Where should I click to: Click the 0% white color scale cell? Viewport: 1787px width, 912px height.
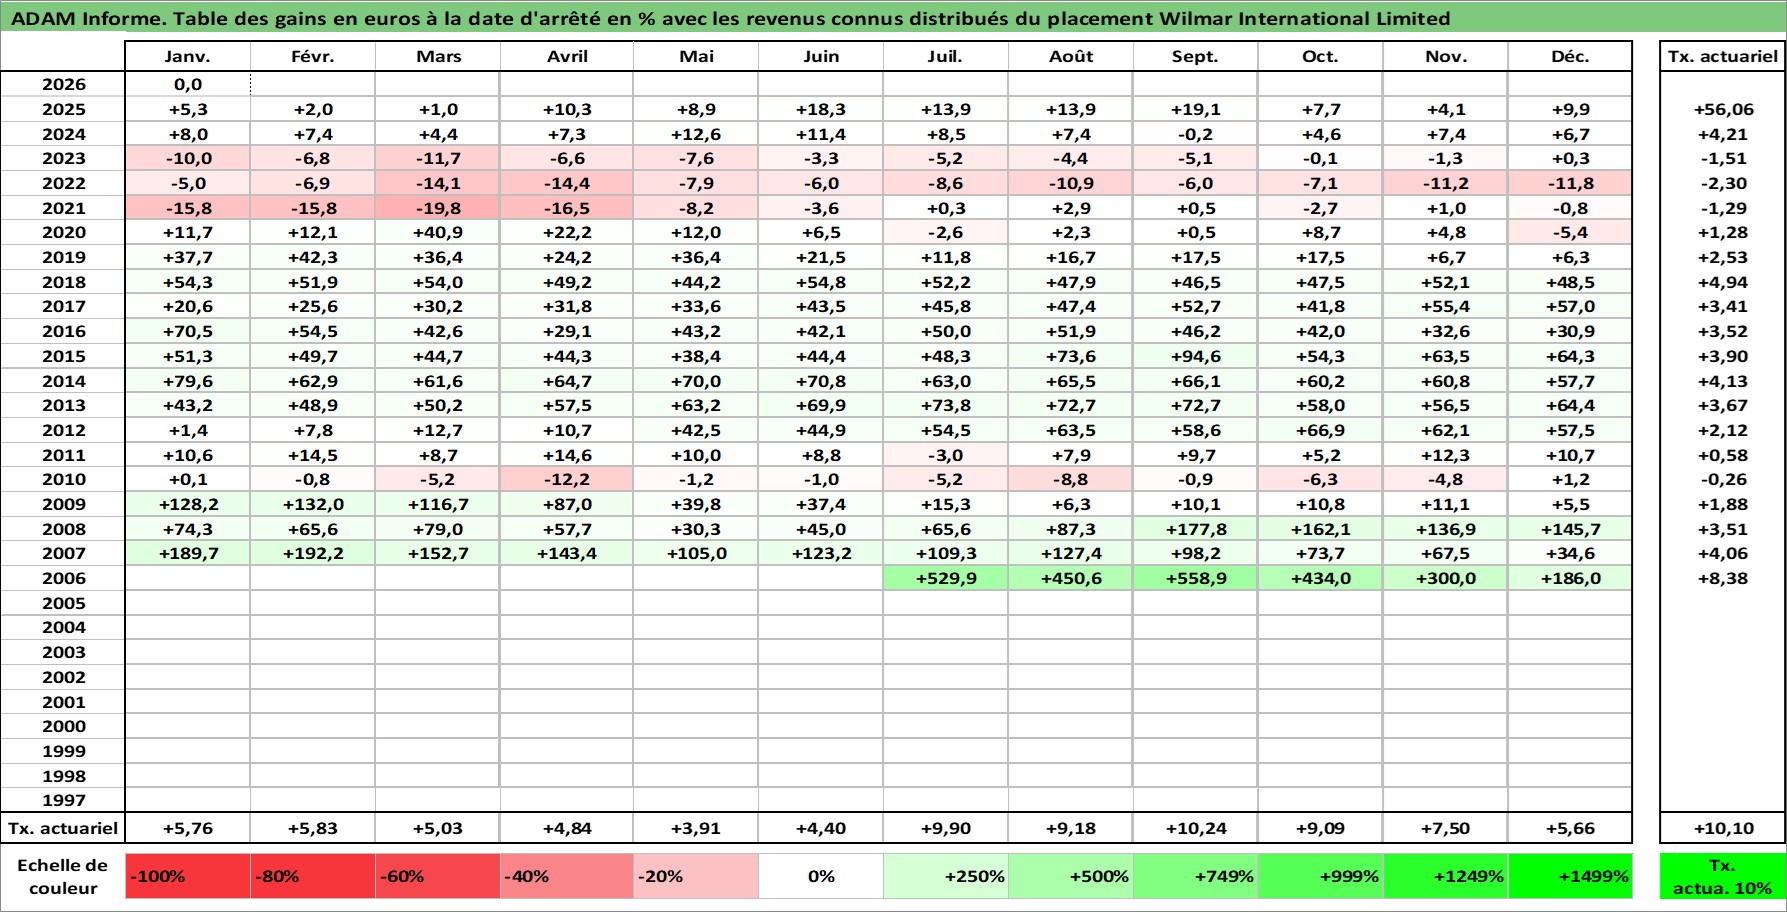click(821, 876)
